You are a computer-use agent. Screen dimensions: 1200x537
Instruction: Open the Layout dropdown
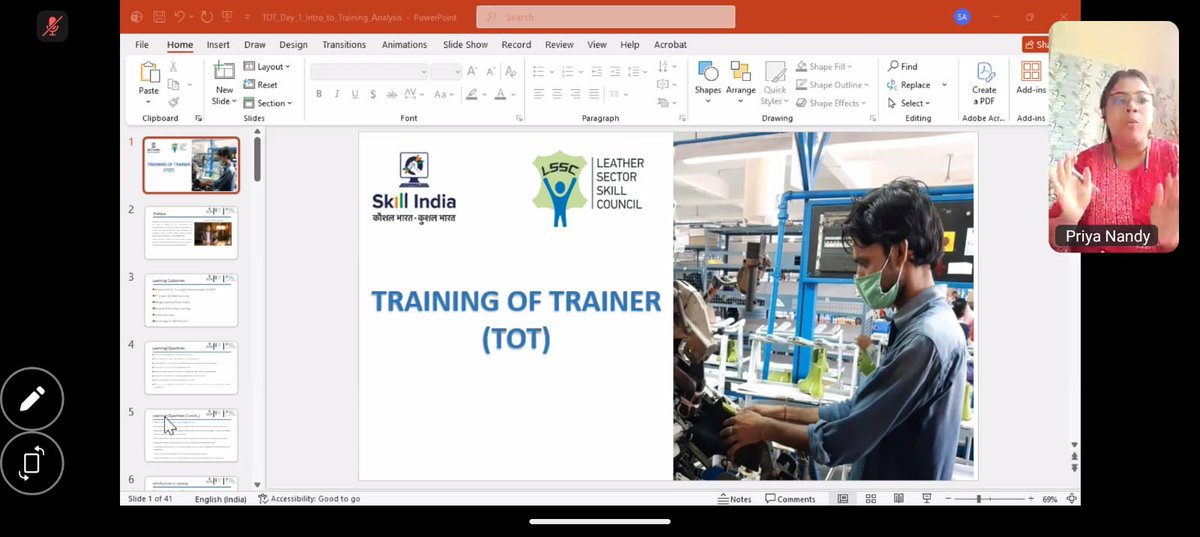pos(267,67)
